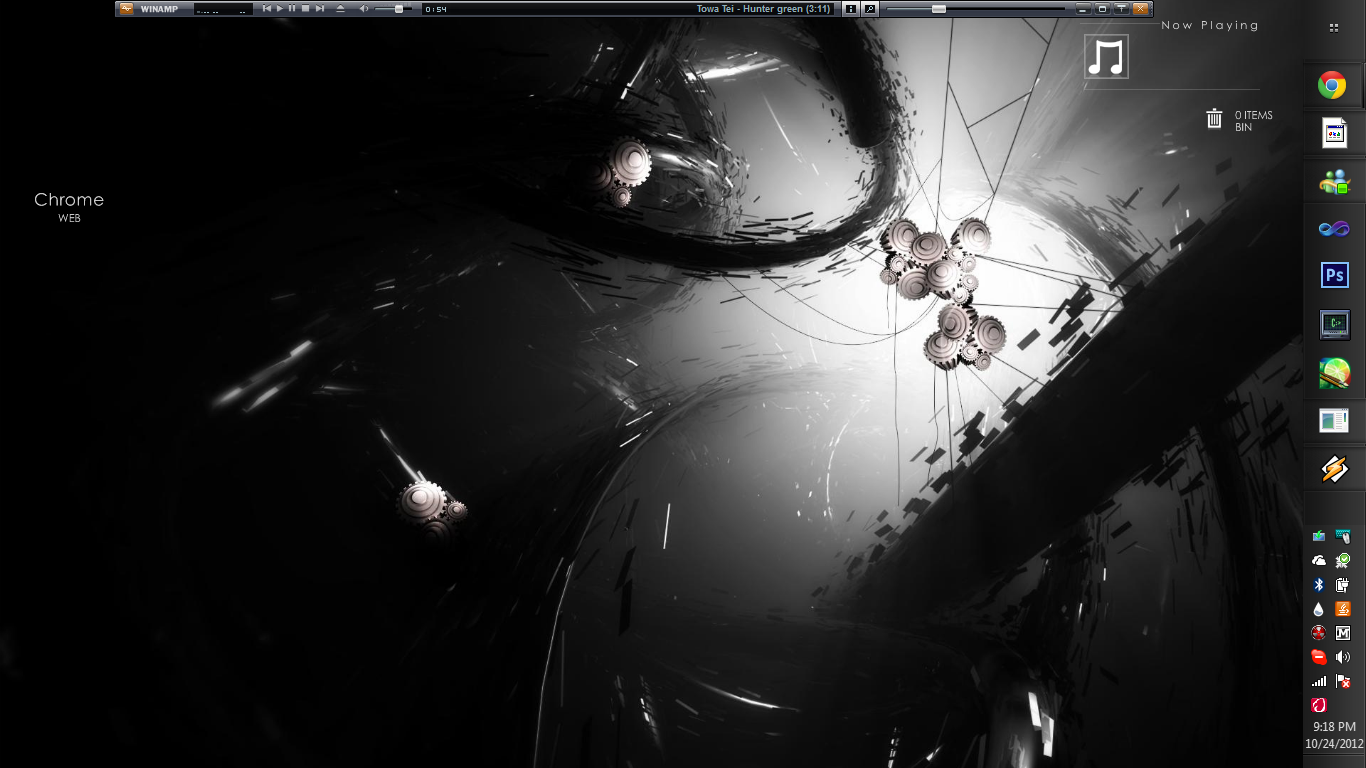Click the network signal strength tray icon
1366x768 pixels.
(1318, 681)
